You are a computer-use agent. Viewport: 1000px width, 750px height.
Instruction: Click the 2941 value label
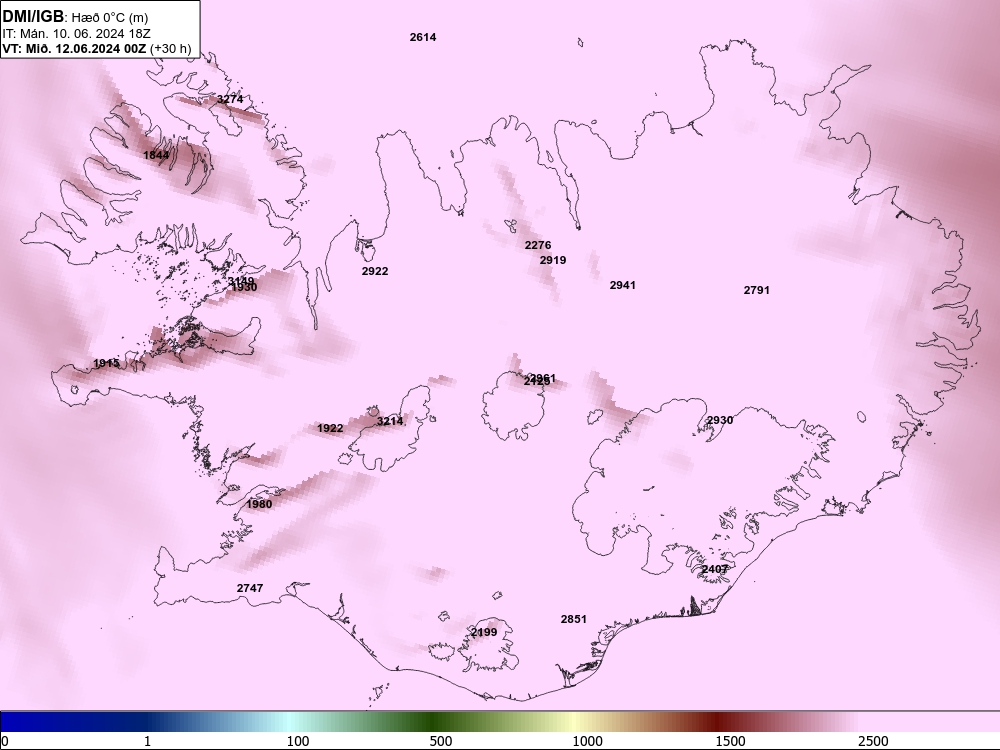tap(622, 285)
